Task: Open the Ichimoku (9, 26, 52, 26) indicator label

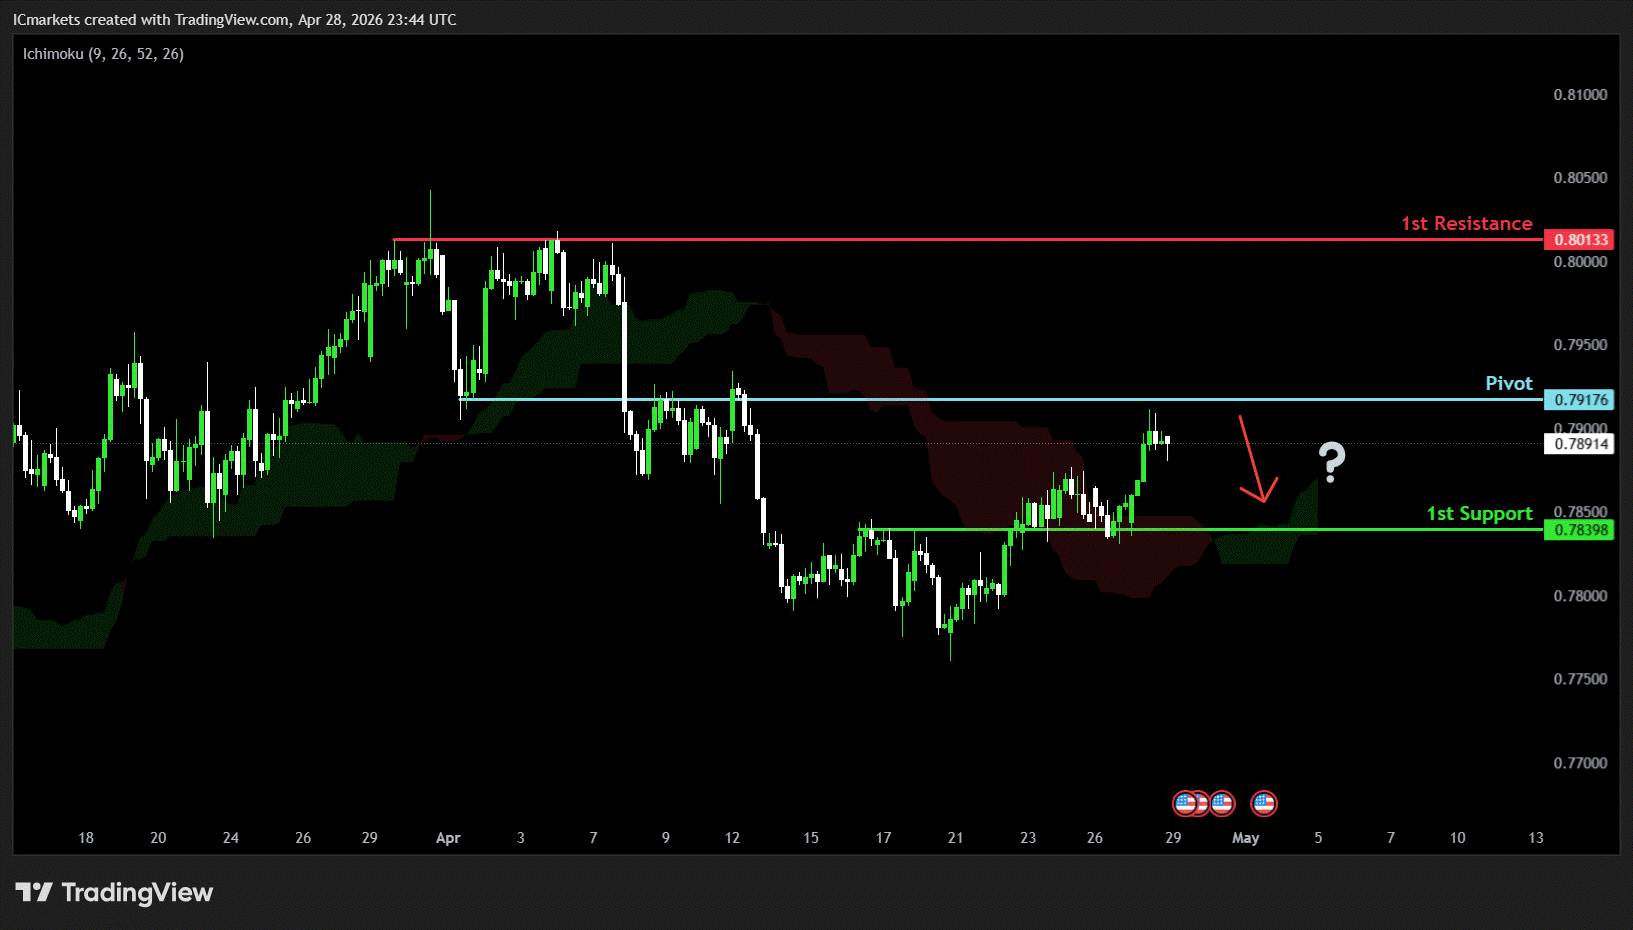Action: pyautogui.click(x=103, y=54)
